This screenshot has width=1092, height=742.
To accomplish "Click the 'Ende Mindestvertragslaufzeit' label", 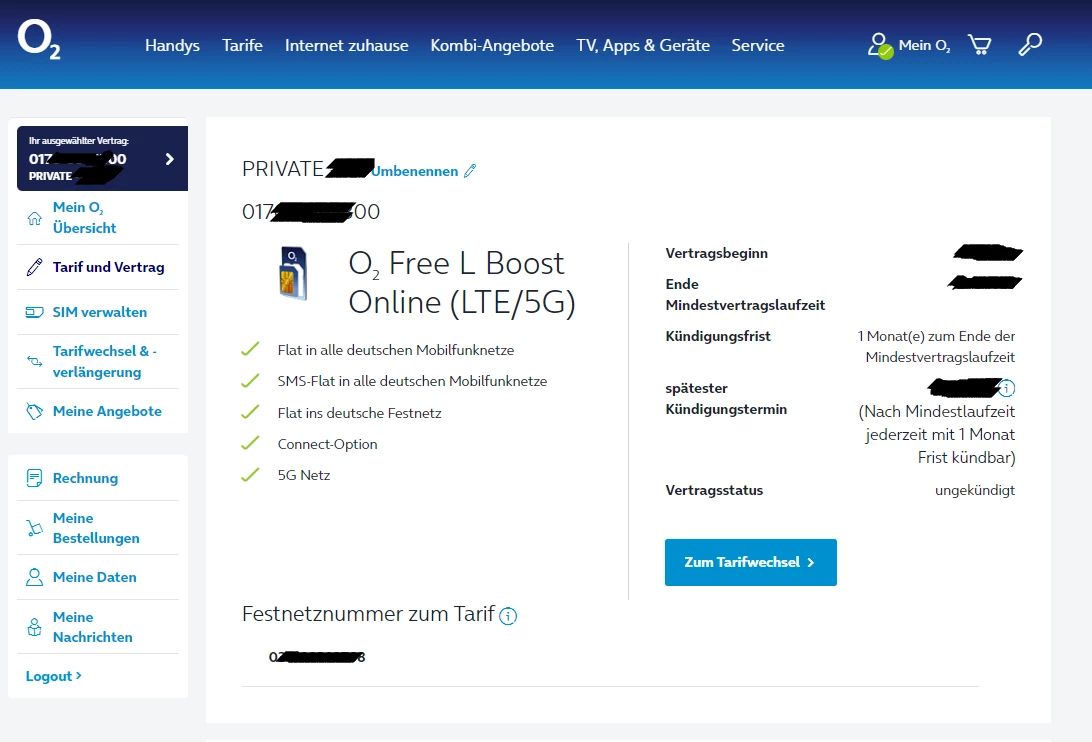I will click(745, 294).
